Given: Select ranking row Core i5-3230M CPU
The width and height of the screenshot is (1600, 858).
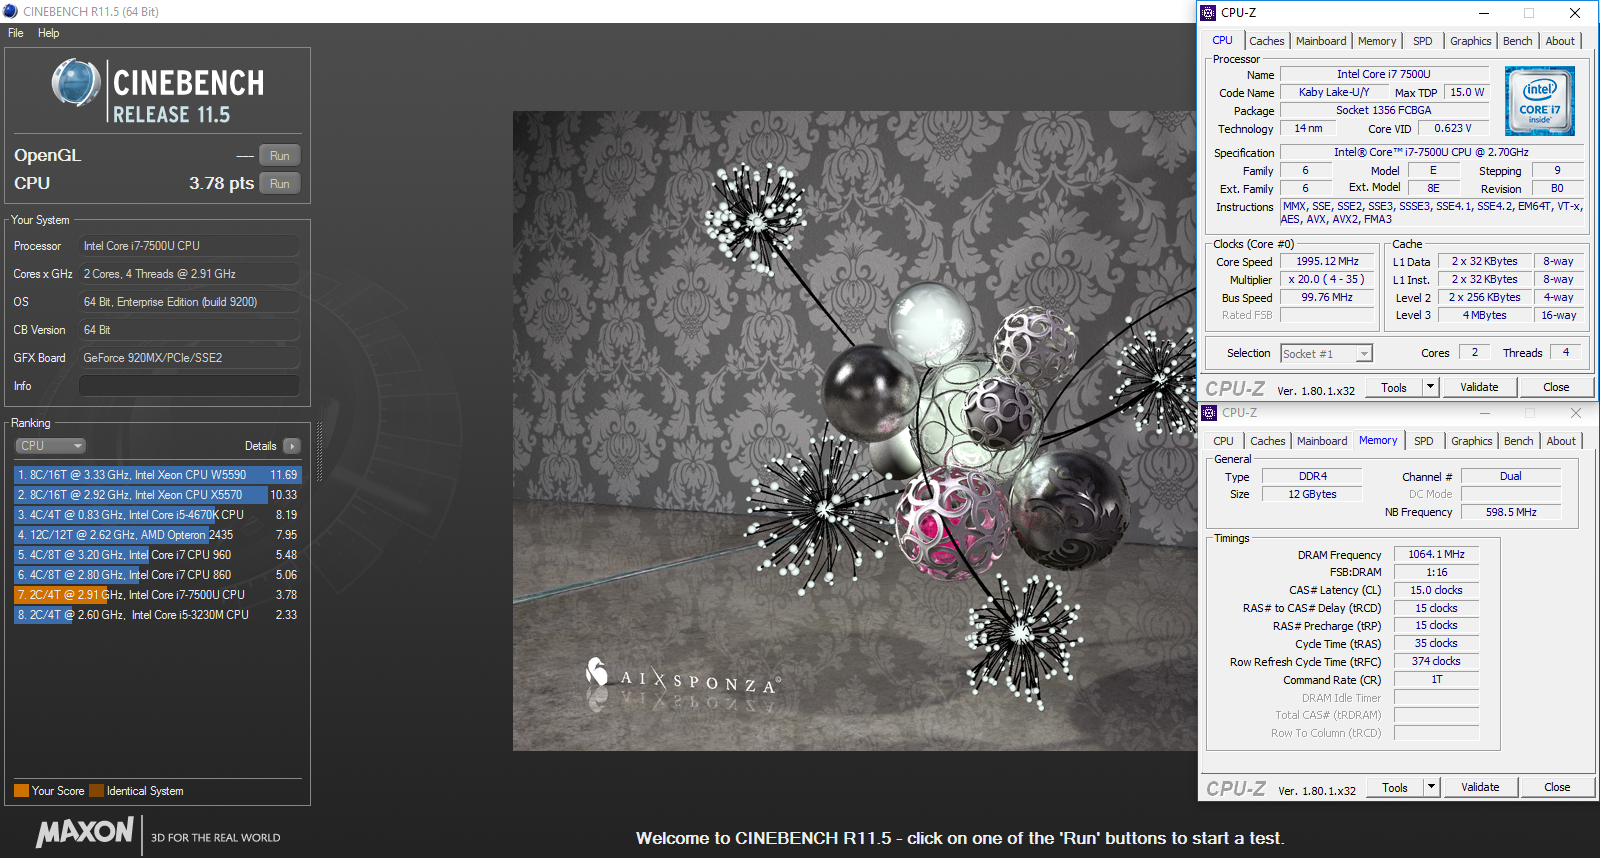Looking at the screenshot, I should click(157, 615).
